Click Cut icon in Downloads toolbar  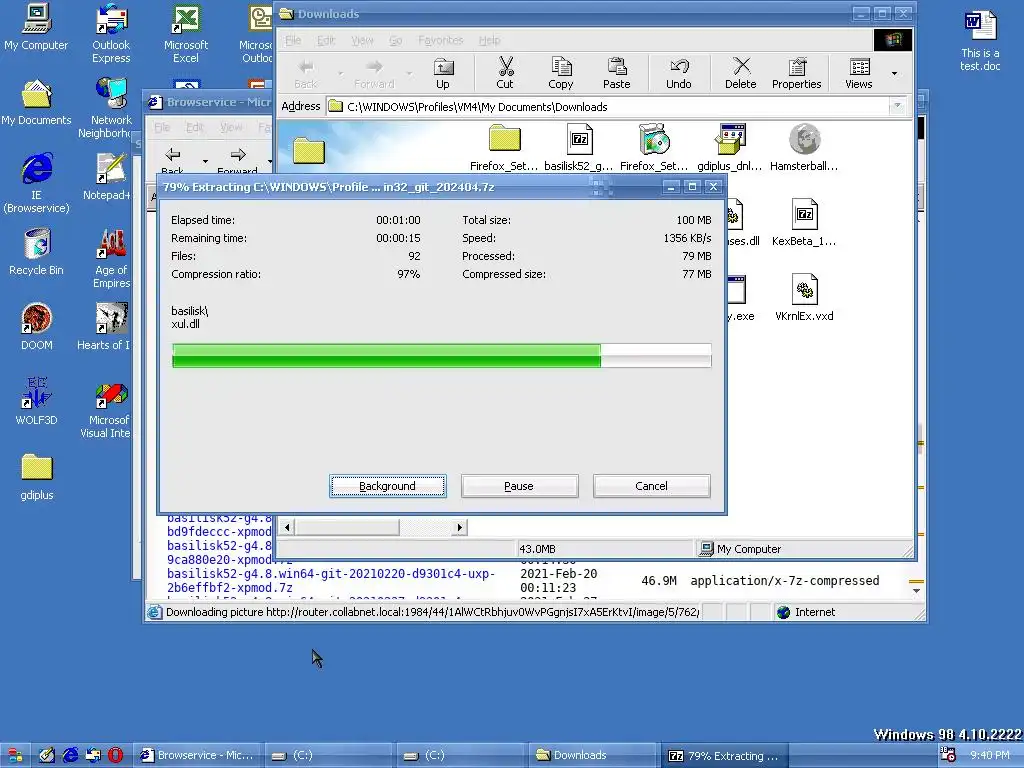505,73
